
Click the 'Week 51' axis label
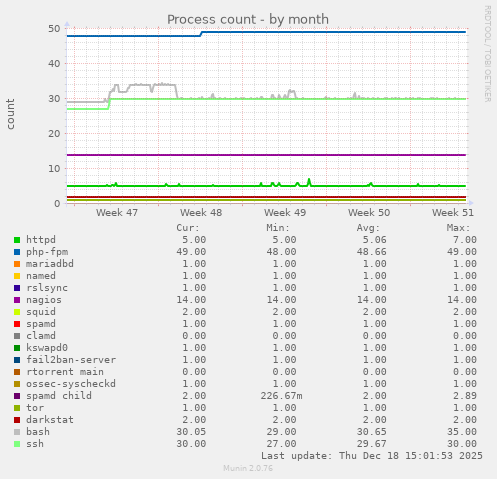pos(453,213)
